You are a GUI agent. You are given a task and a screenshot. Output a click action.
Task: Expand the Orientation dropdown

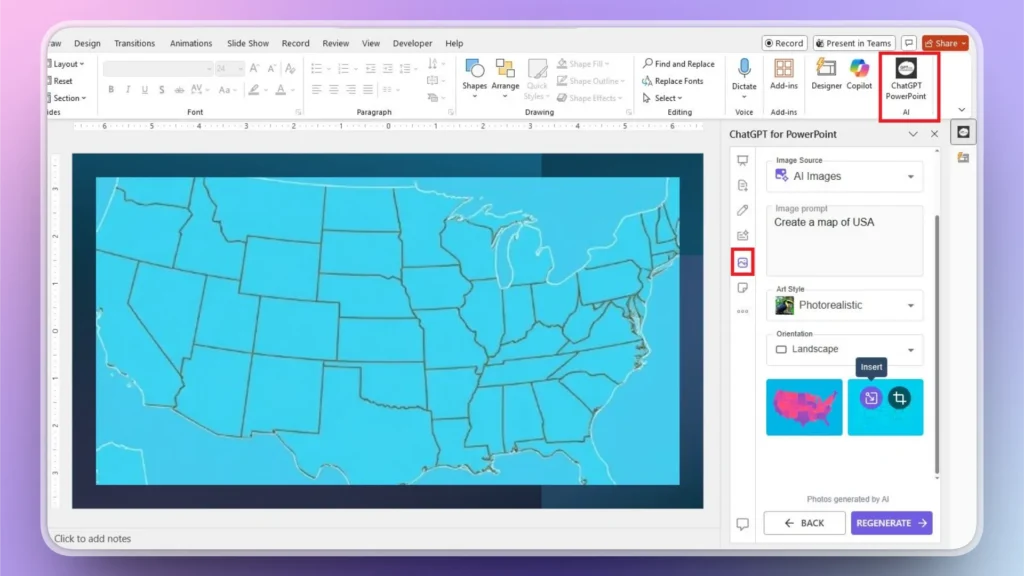[x=844, y=349]
